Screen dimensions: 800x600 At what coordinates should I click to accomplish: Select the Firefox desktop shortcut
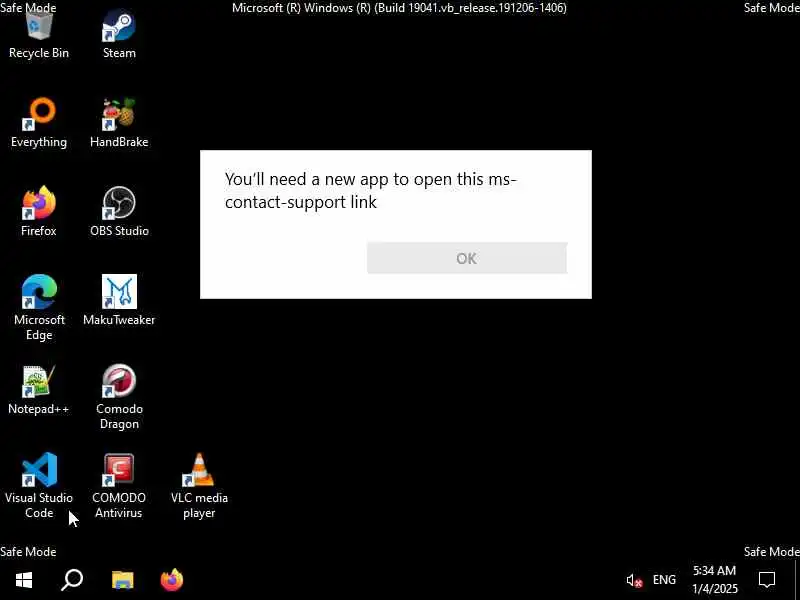coord(39,212)
